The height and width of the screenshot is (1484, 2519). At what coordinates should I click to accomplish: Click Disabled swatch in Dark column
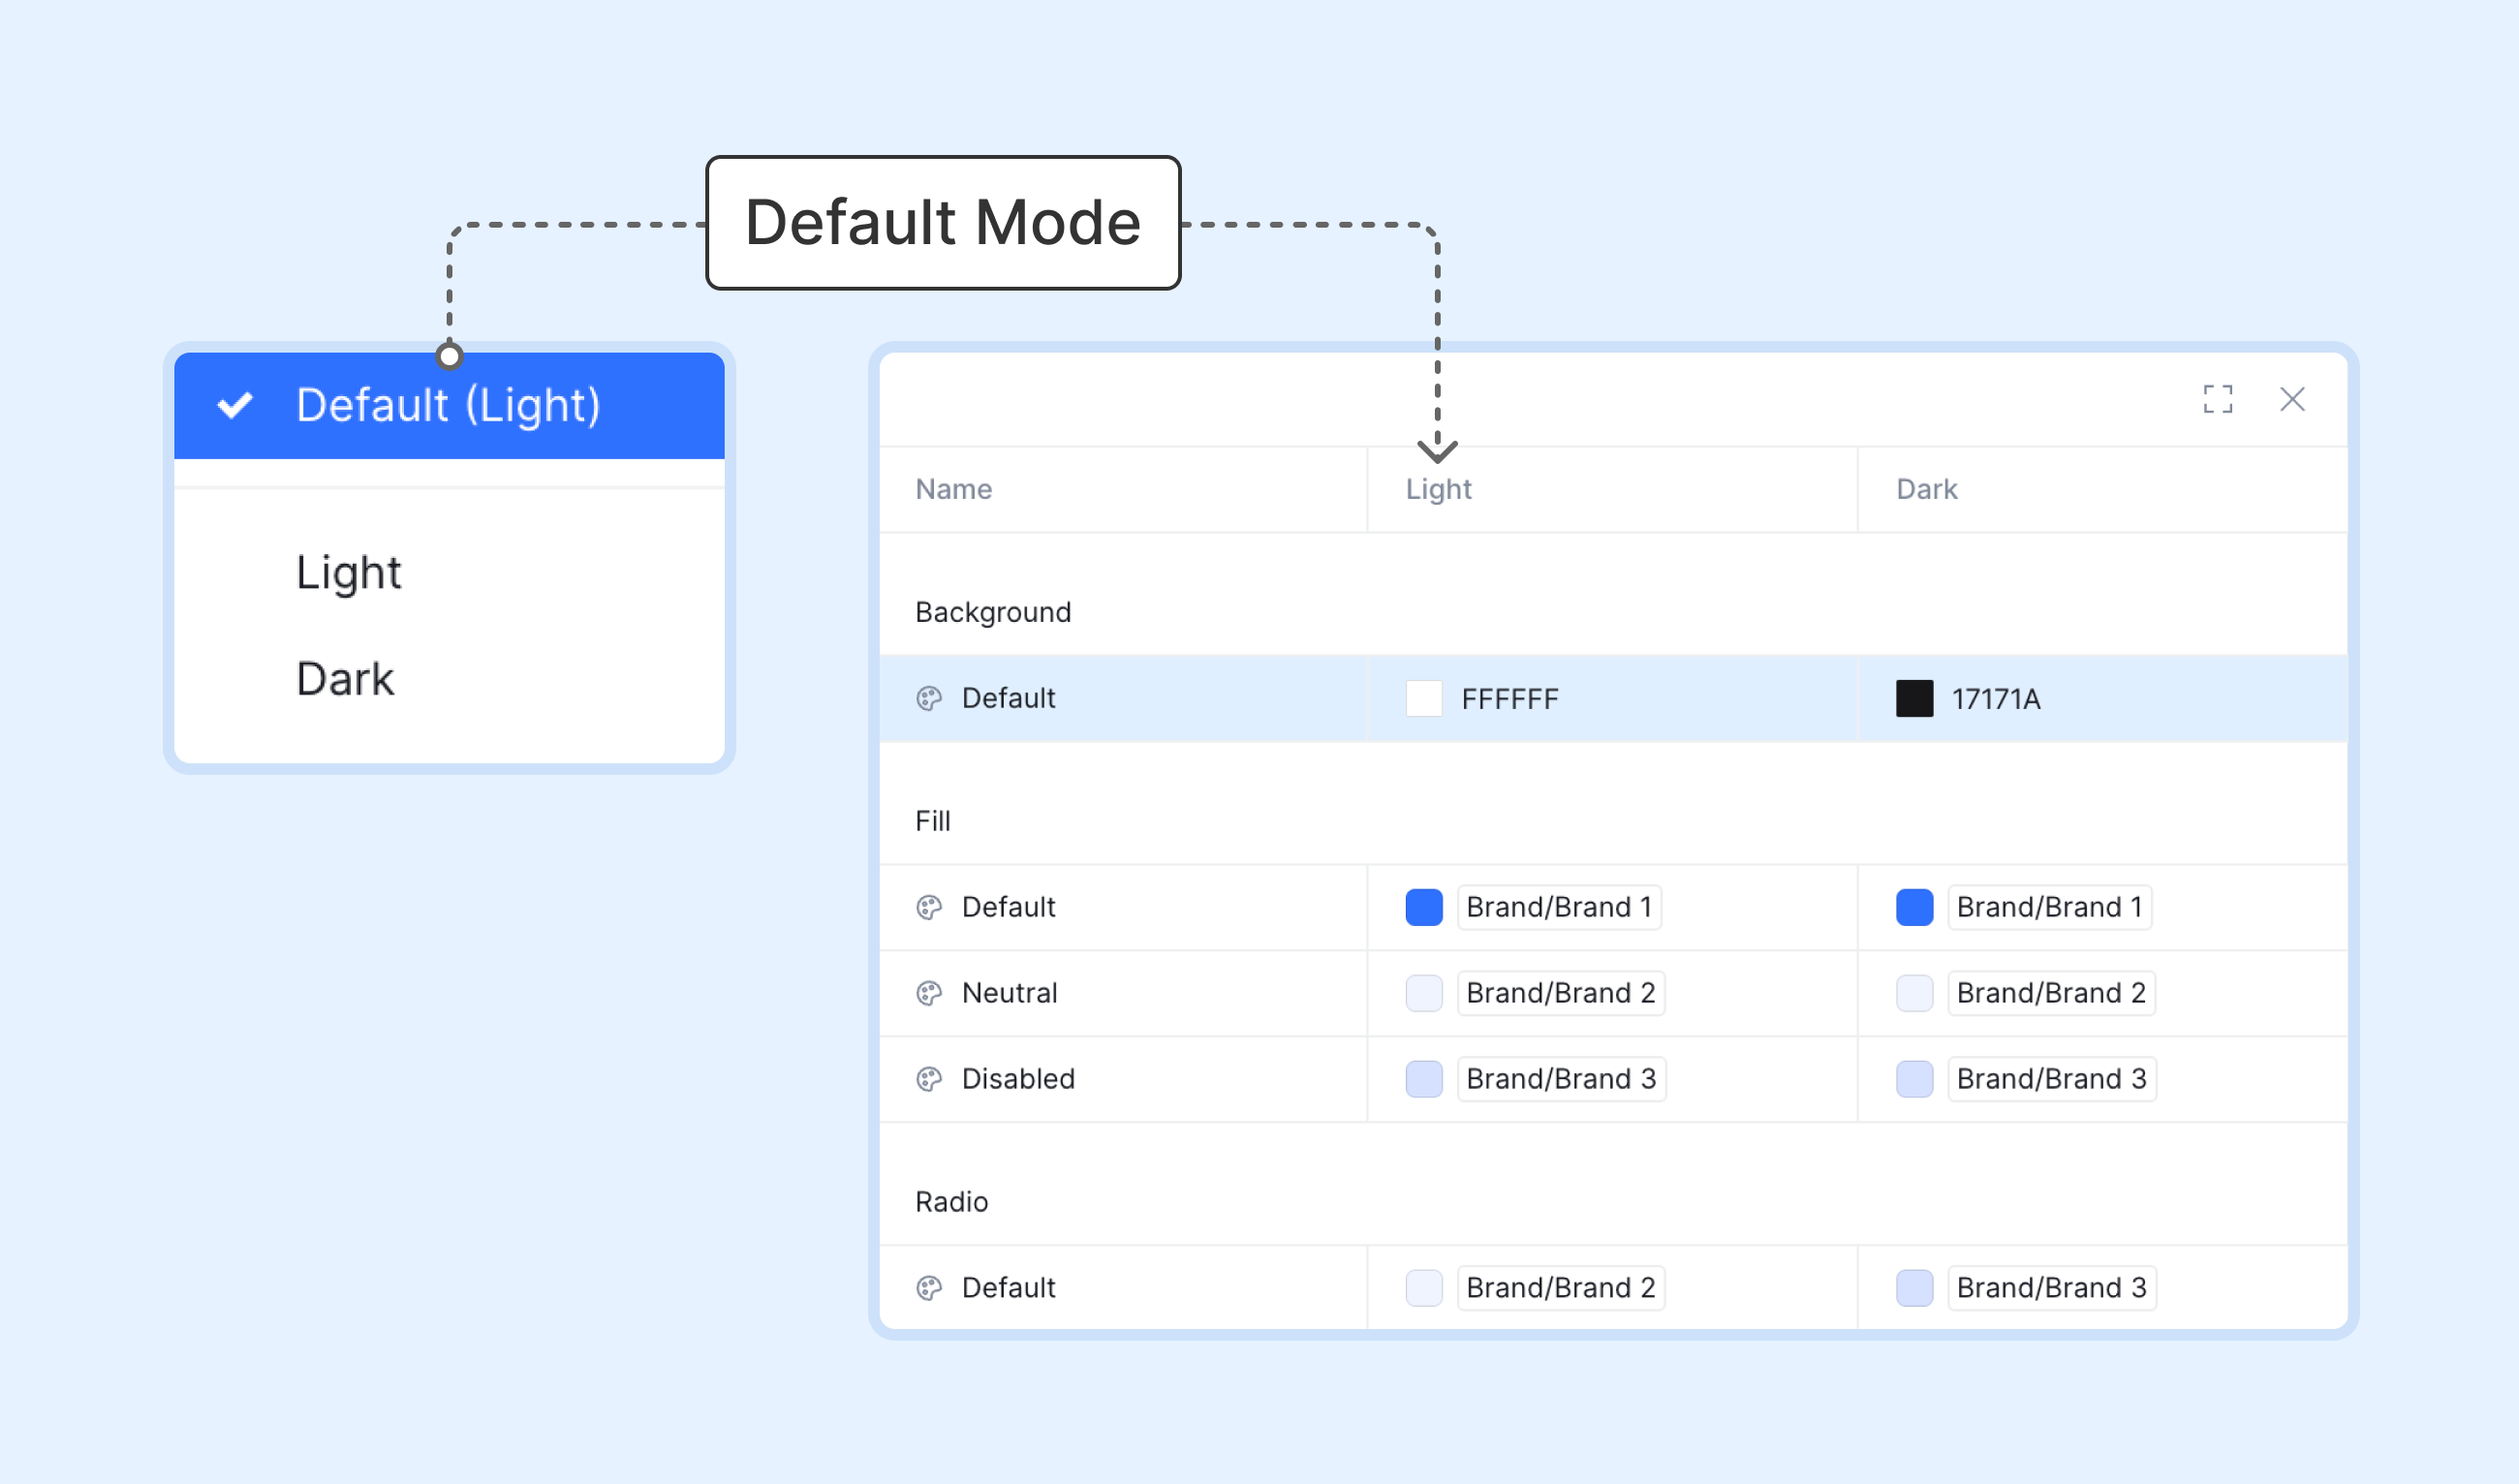point(1914,1079)
